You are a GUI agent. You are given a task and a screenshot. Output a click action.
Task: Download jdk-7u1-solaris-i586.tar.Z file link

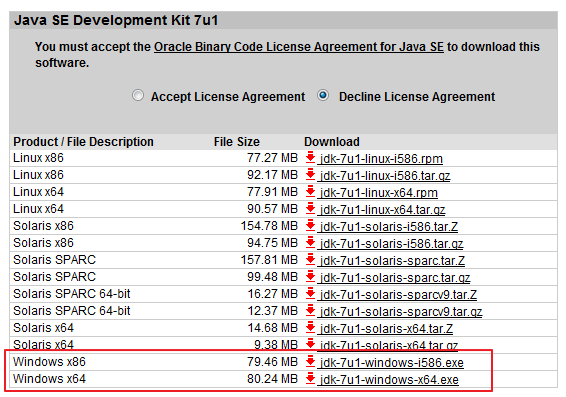coord(389,227)
